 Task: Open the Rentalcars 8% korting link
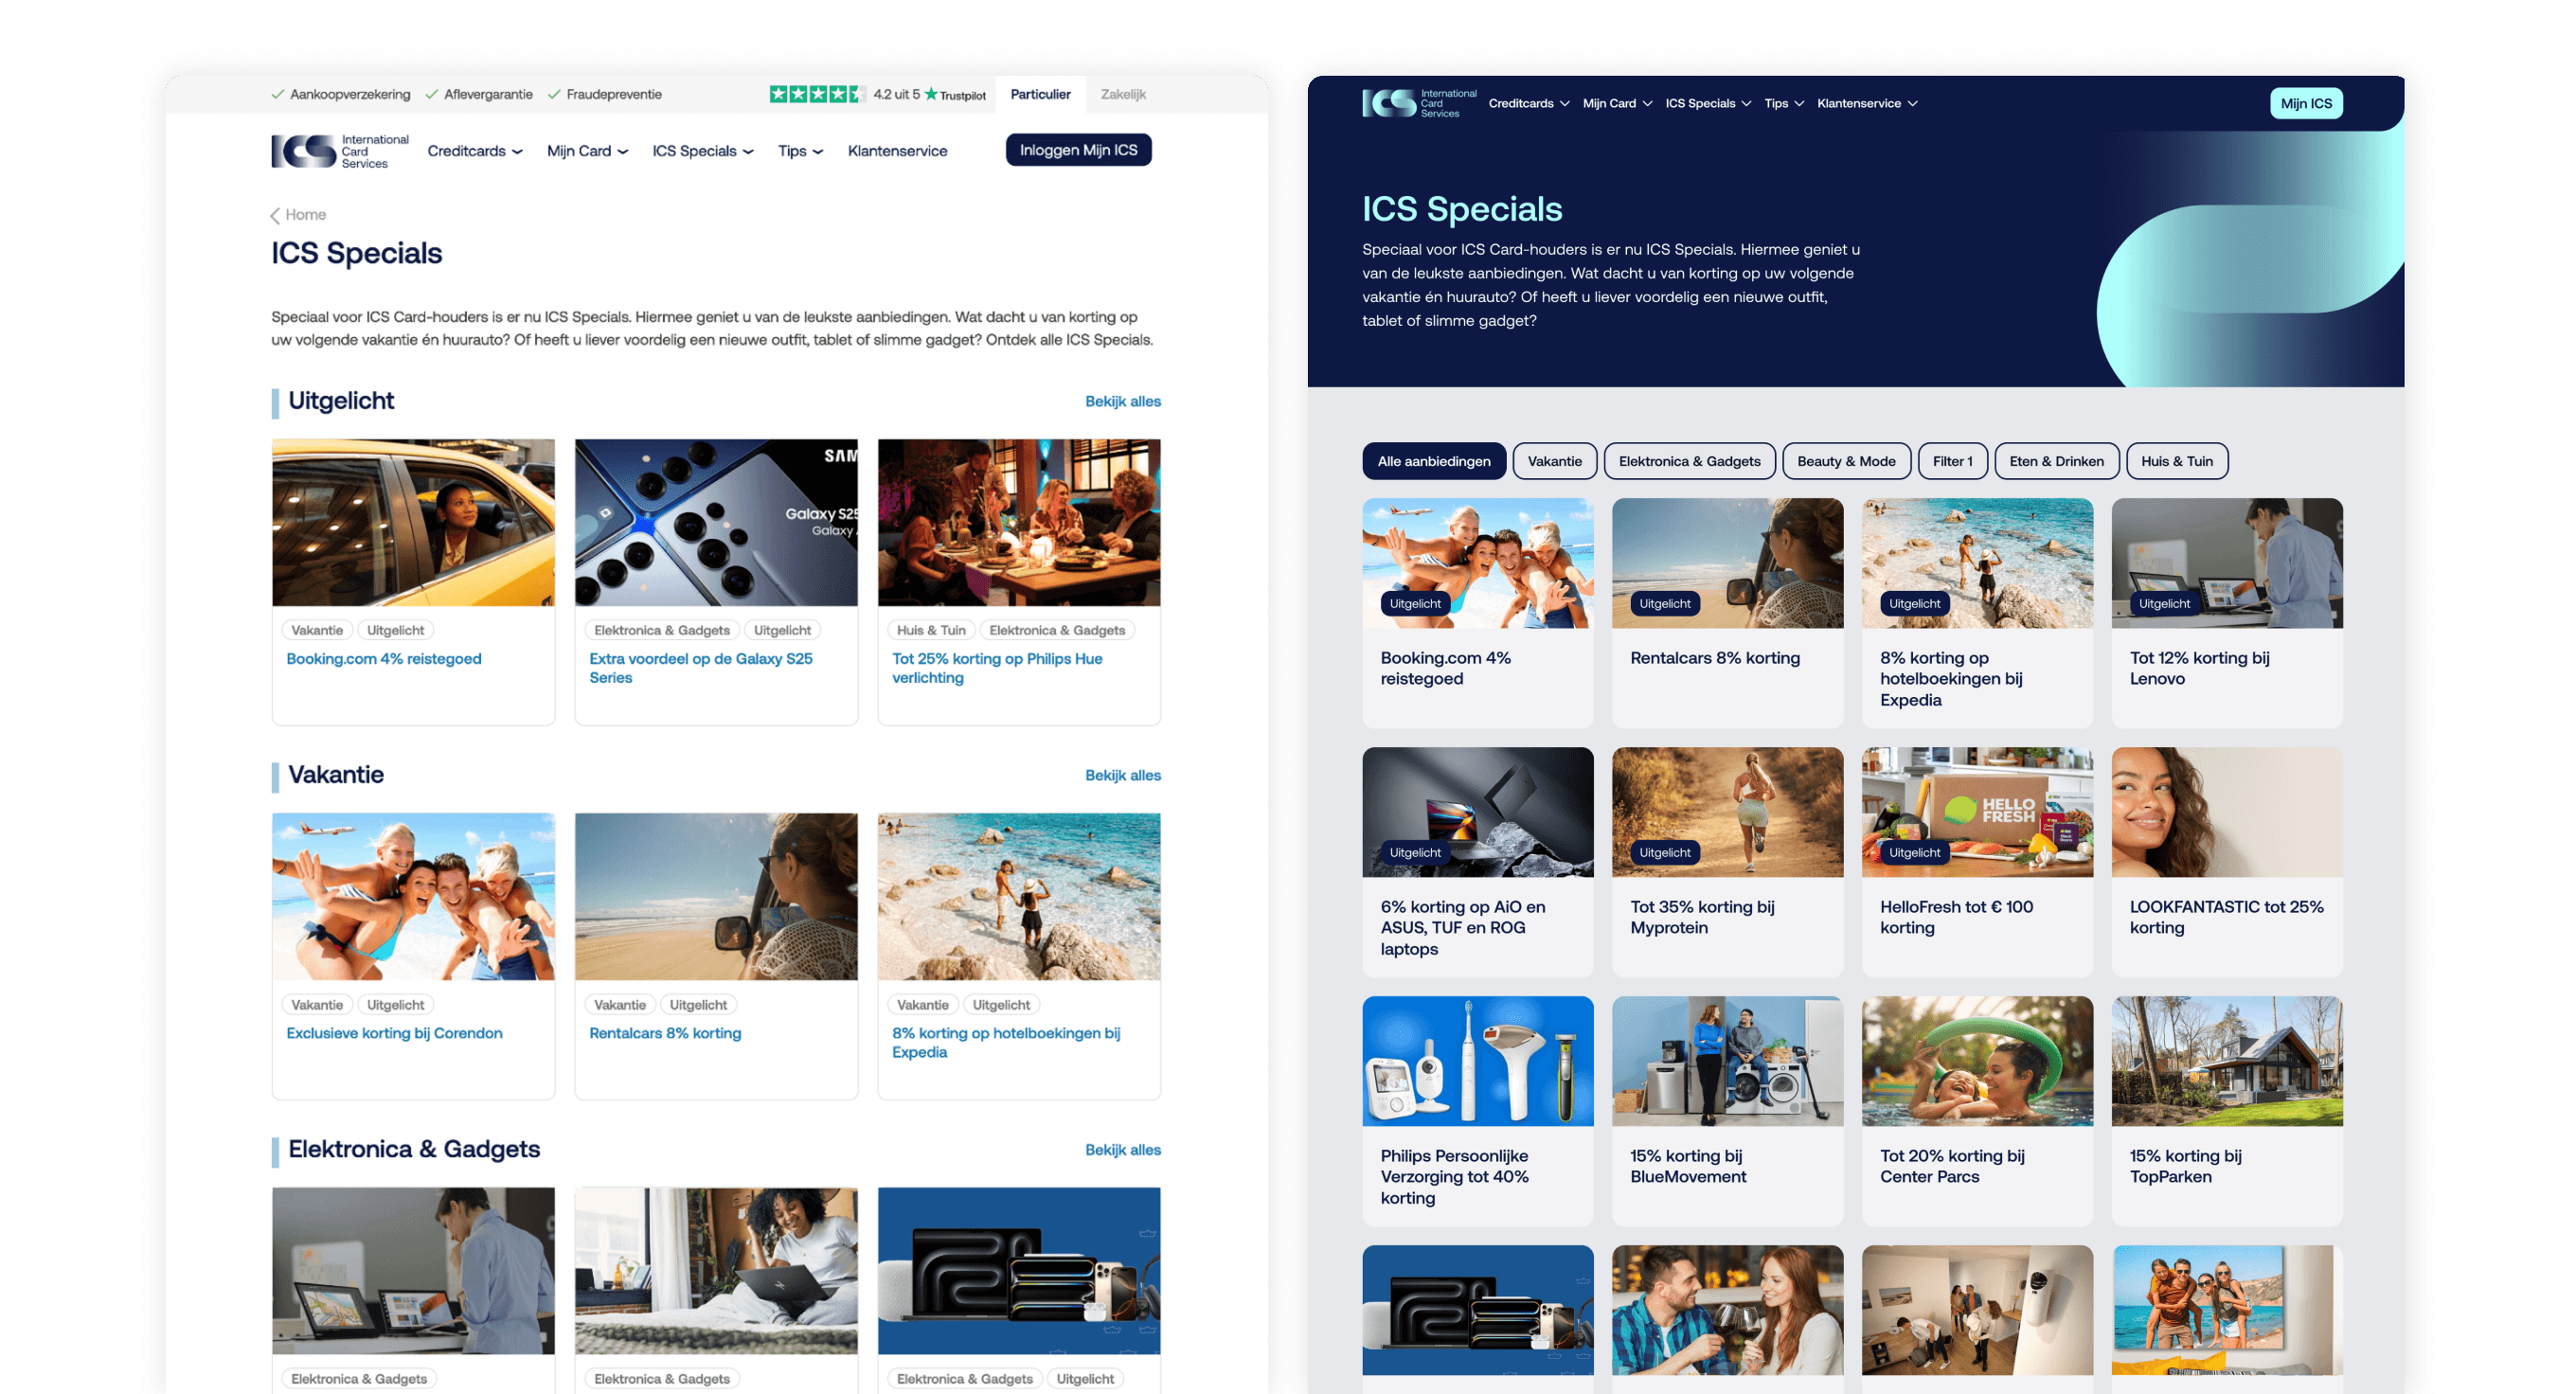tap(665, 1033)
